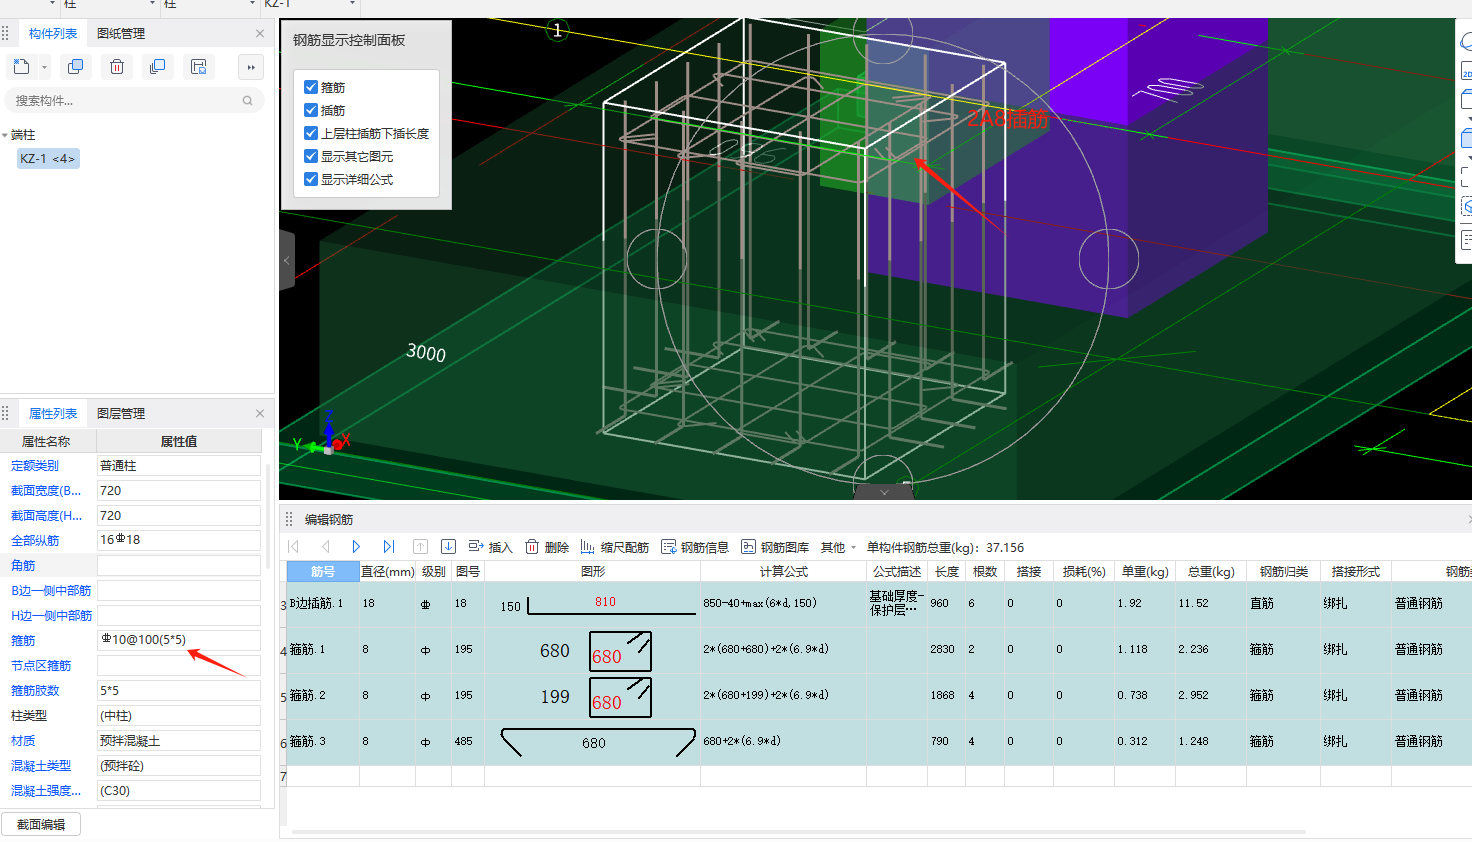Move rebar row down icon
The image size is (1472, 842).
[448, 547]
